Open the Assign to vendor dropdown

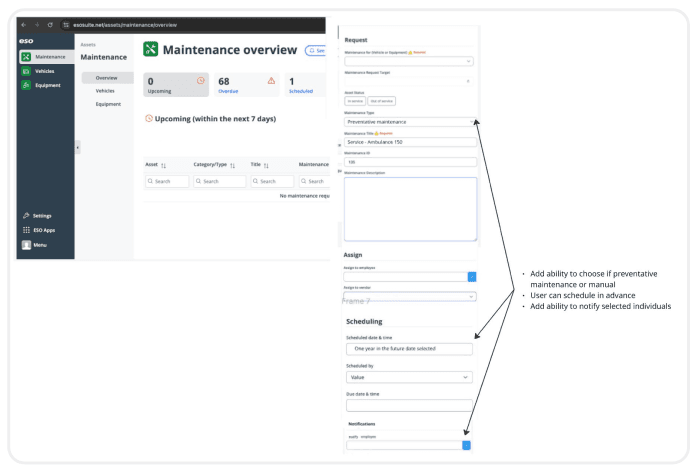point(410,296)
